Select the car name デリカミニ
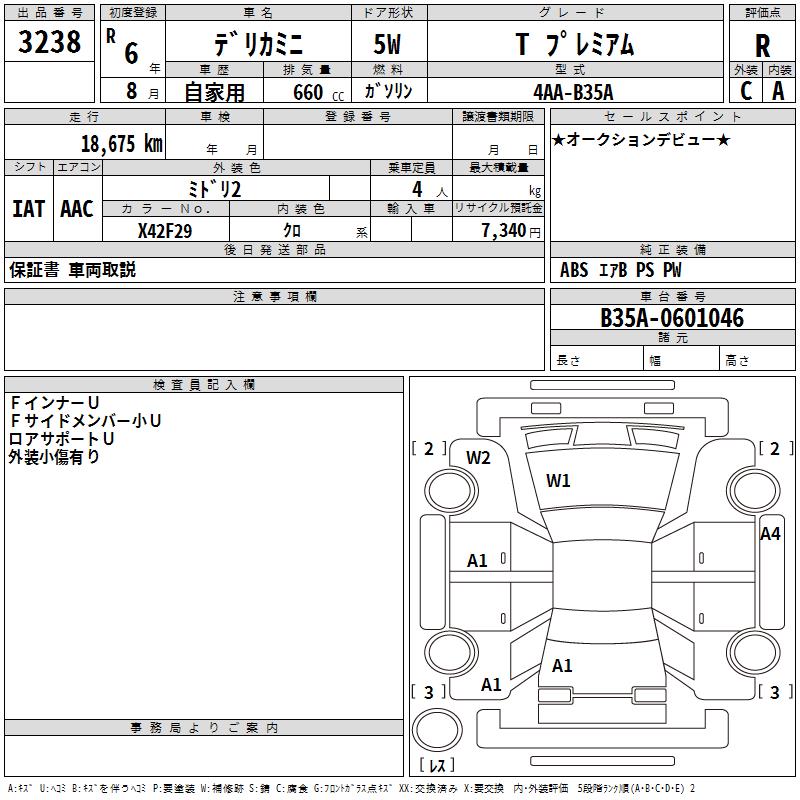 tap(258, 43)
